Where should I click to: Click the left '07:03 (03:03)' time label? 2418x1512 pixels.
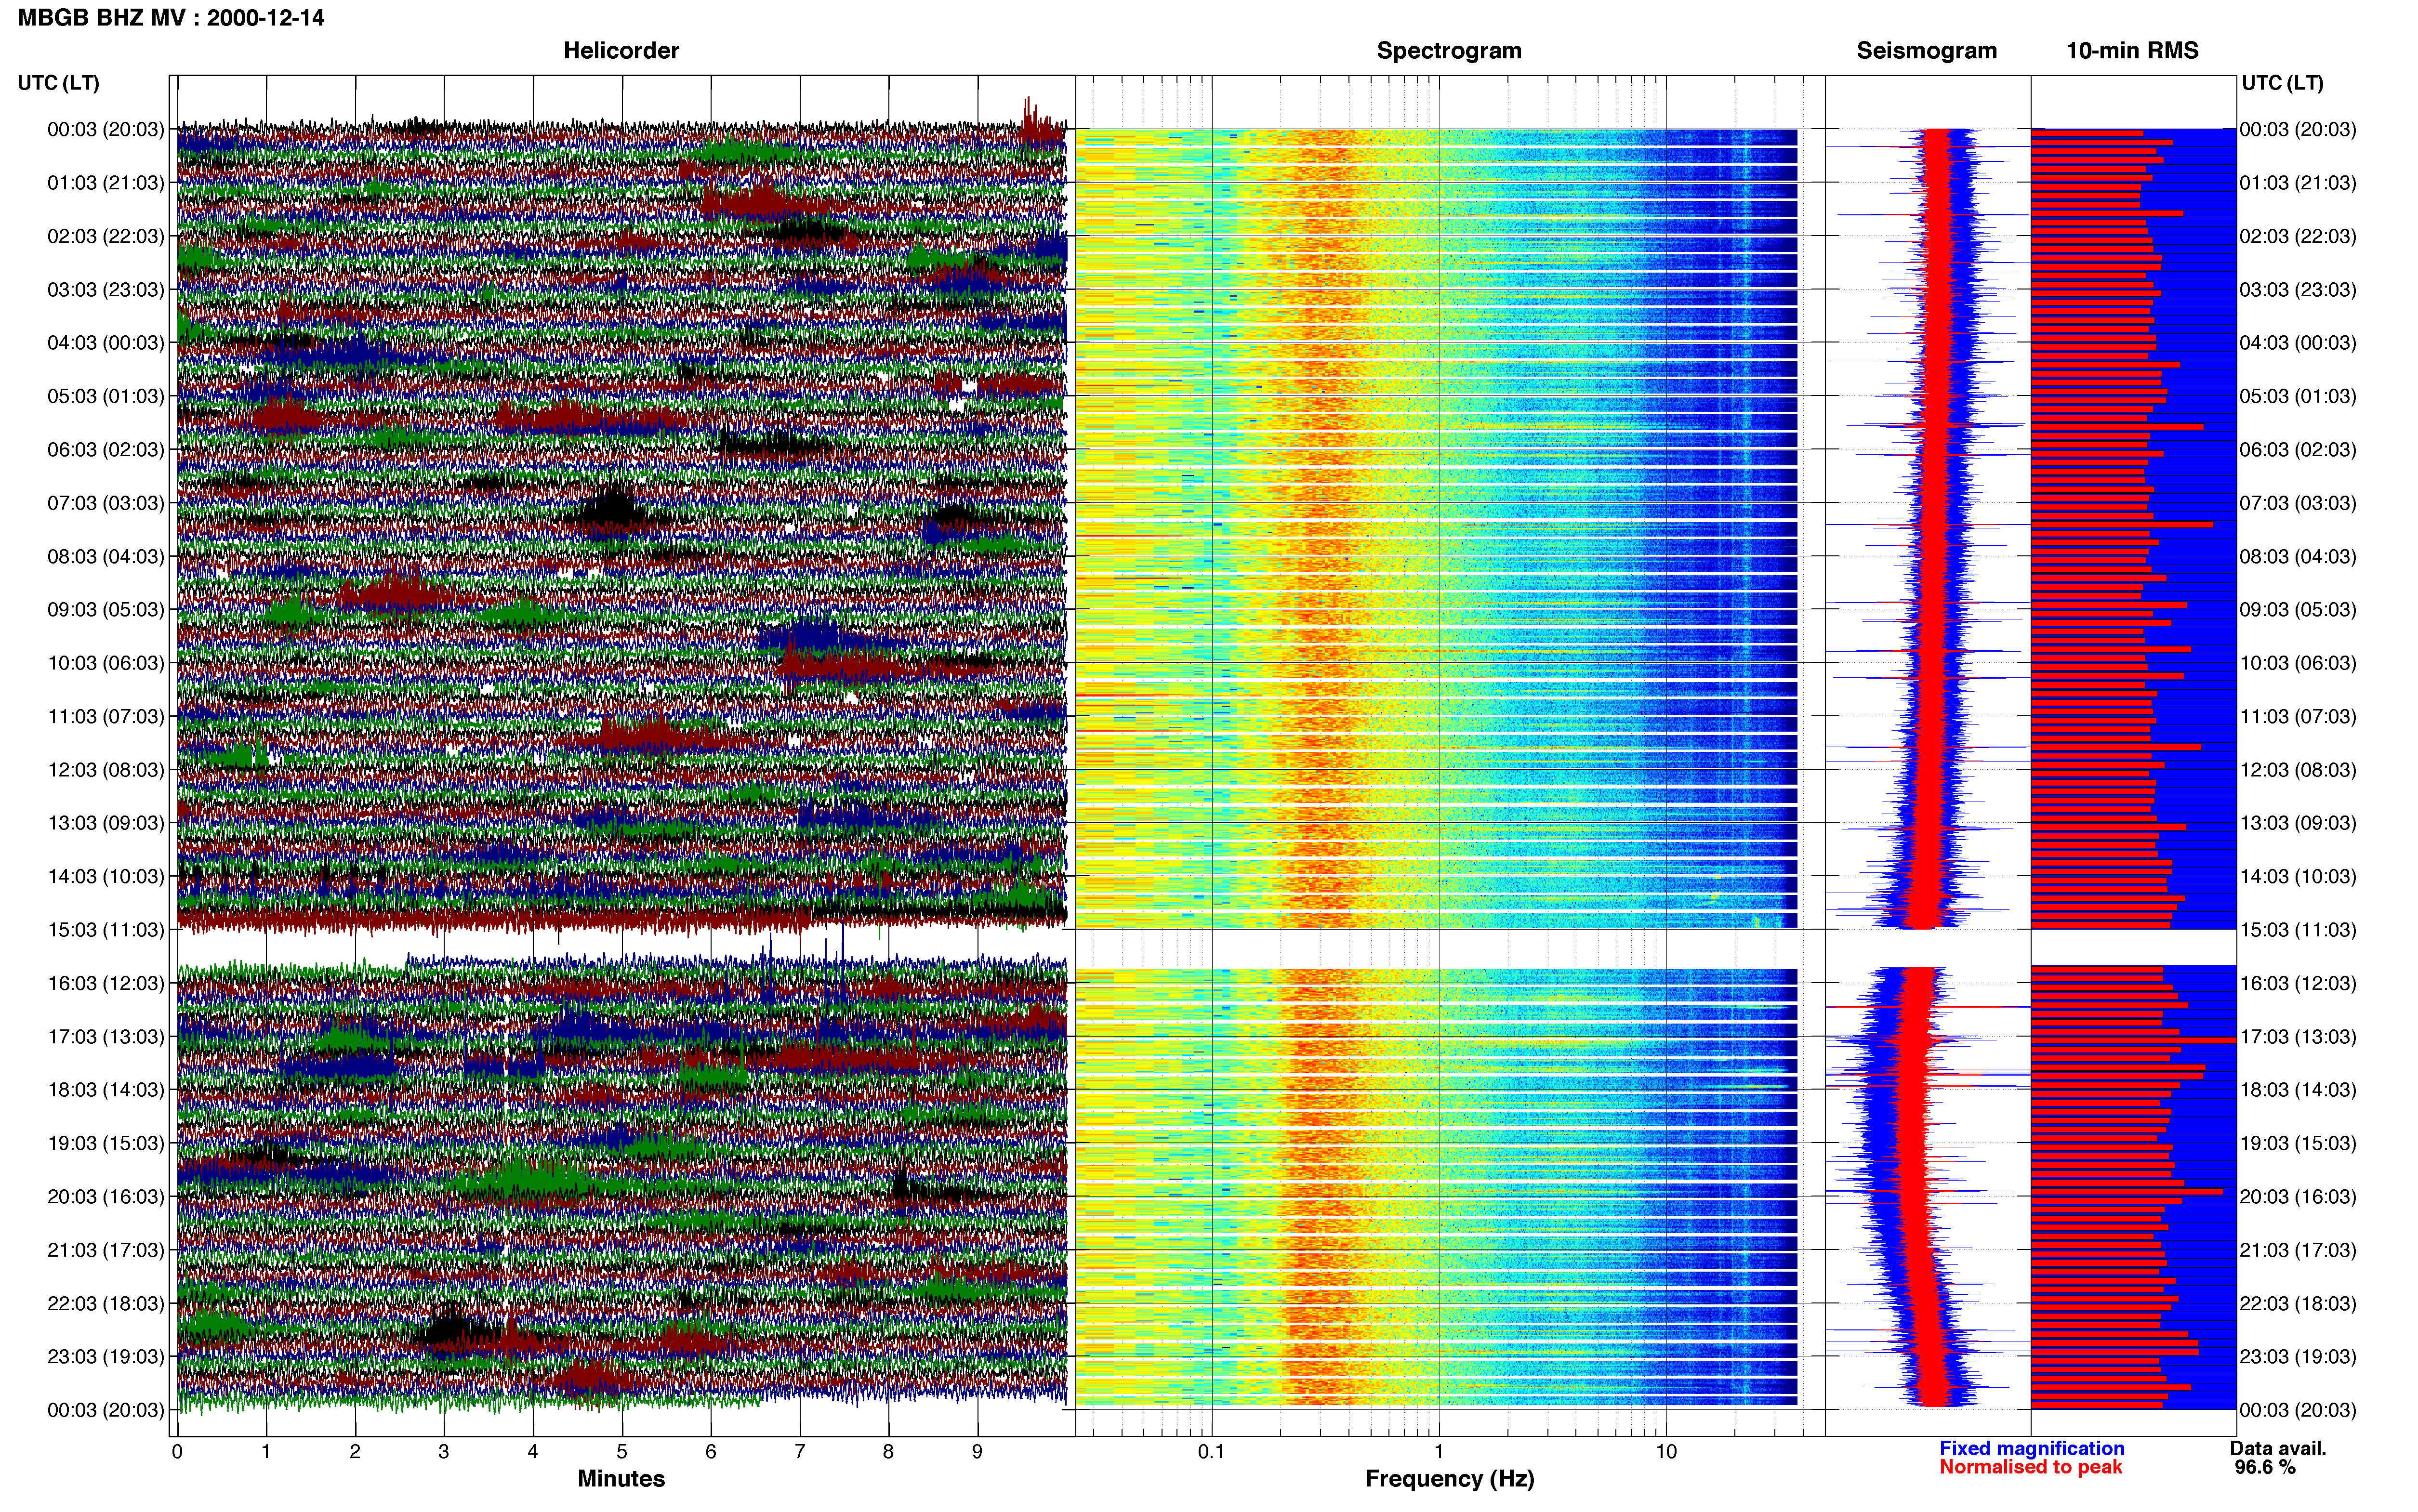(105, 503)
